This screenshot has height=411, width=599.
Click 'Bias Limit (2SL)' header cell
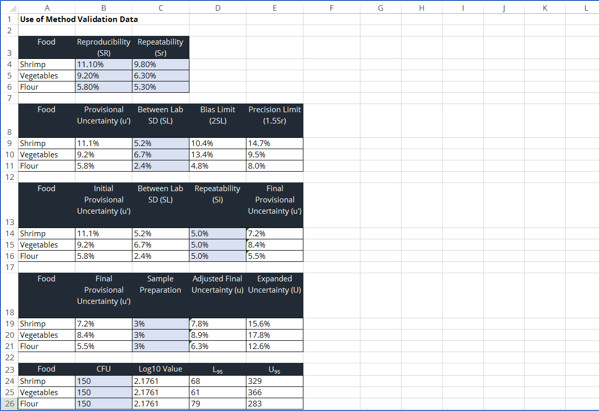tap(218, 121)
